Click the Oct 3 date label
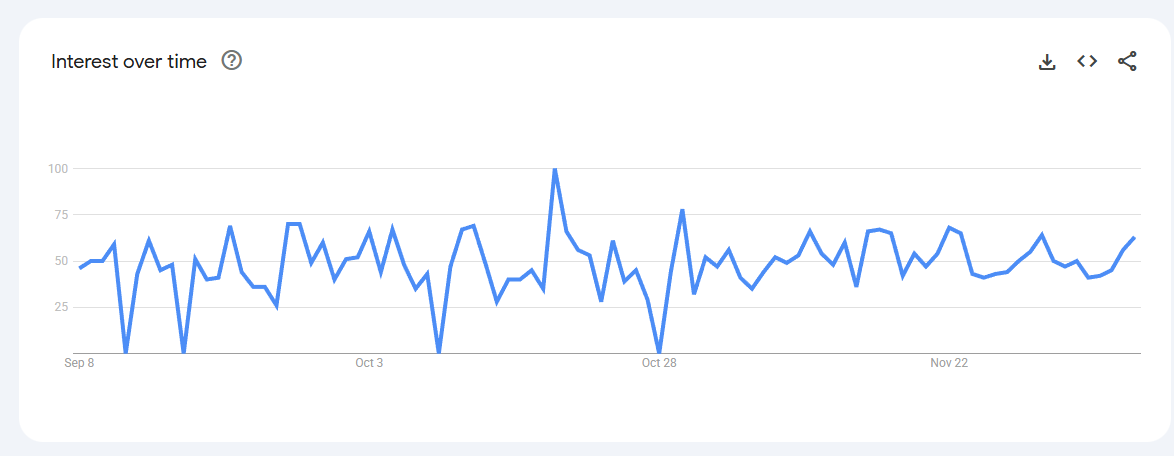Viewport: 1174px width, 456px height. (x=369, y=363)
